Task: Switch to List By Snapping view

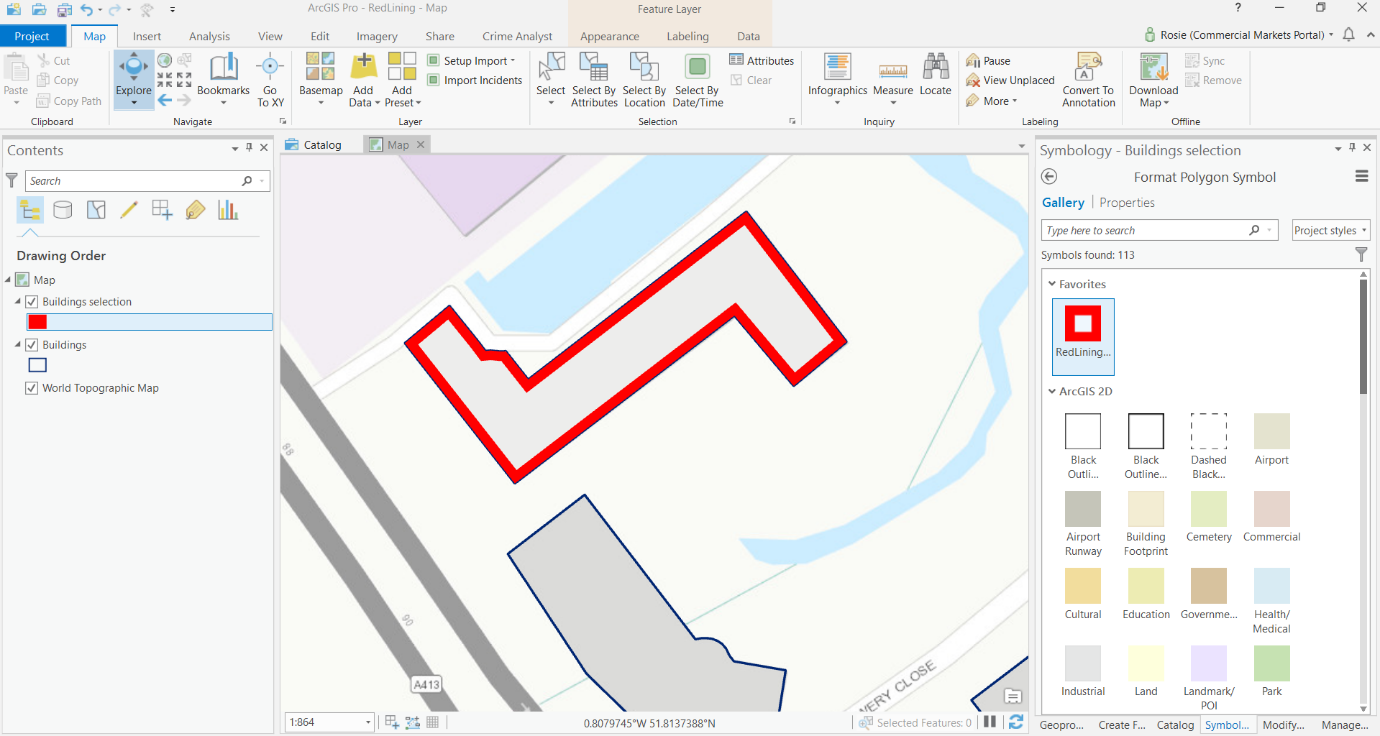Action: tap(162, 210)
